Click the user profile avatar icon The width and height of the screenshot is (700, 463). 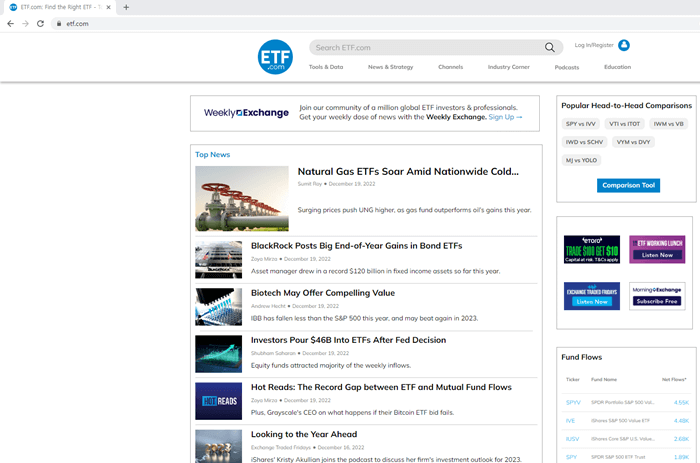624,45
